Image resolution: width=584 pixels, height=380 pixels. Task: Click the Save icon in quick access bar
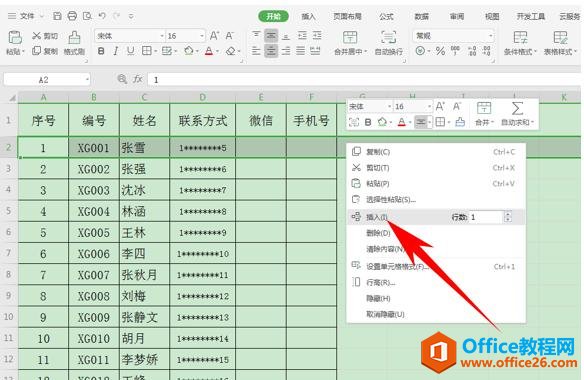(x=57, y=16)
